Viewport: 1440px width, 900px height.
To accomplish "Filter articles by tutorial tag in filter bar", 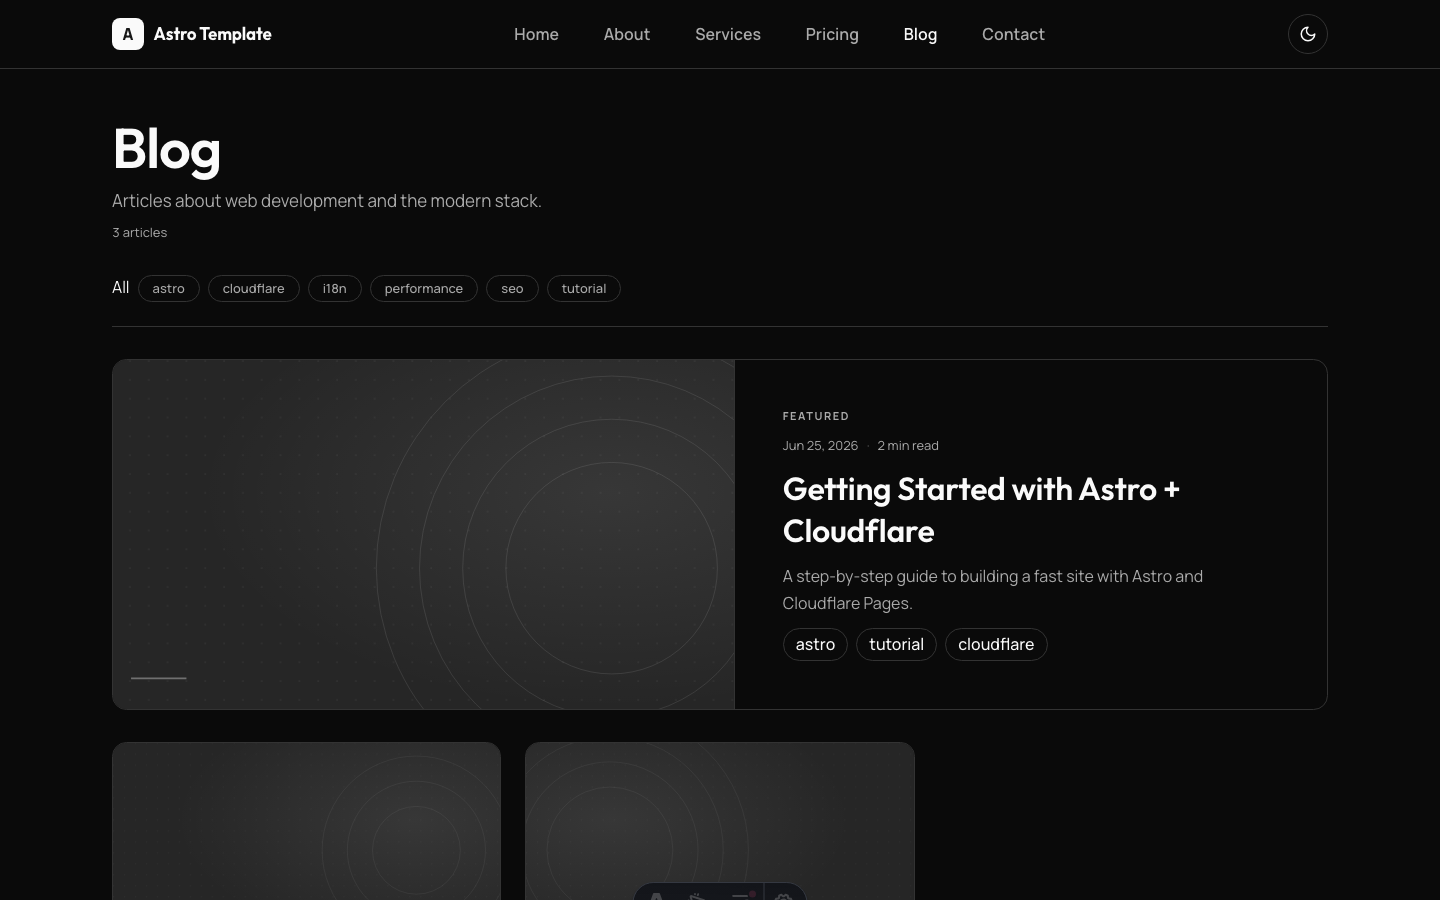I will pyautogui.click(x=584, y=288).
